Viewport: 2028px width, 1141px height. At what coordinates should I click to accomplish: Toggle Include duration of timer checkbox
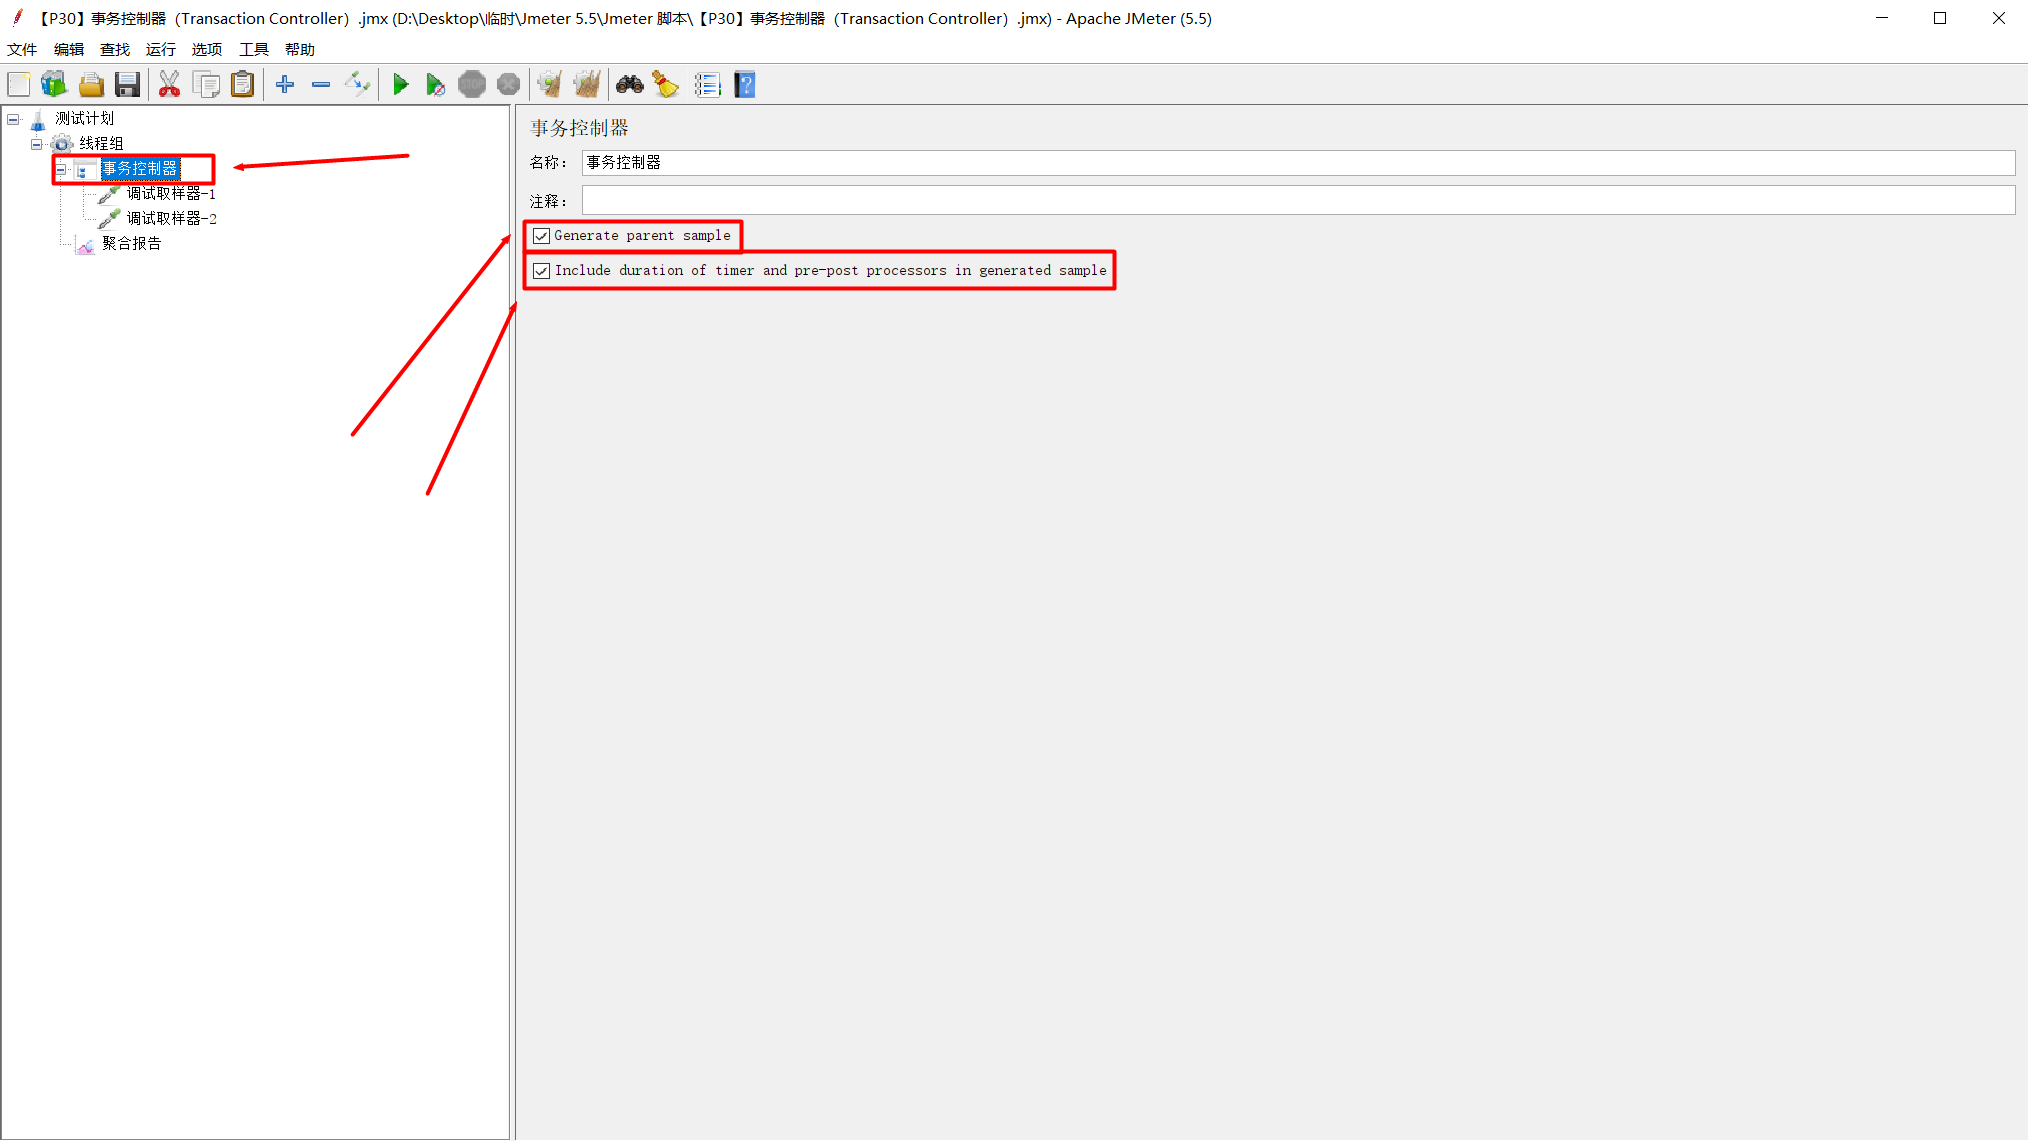tap(541, 271)
